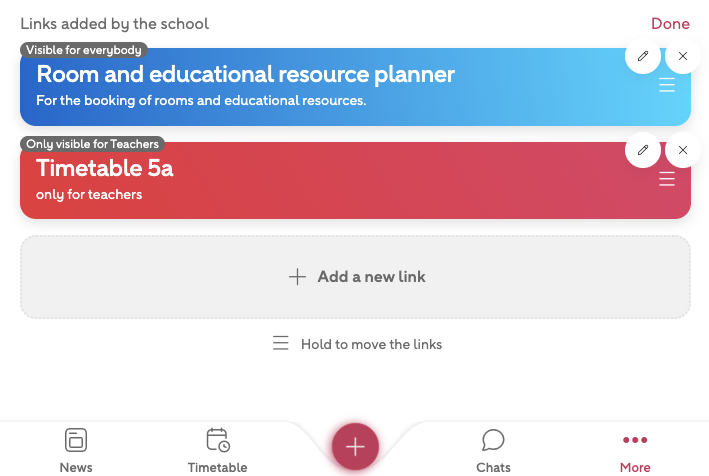Image resolution: width=709 pixels, height=476 pixels.
Task: Grab the reorder handle on Timetable 5a
Action: 667,180
